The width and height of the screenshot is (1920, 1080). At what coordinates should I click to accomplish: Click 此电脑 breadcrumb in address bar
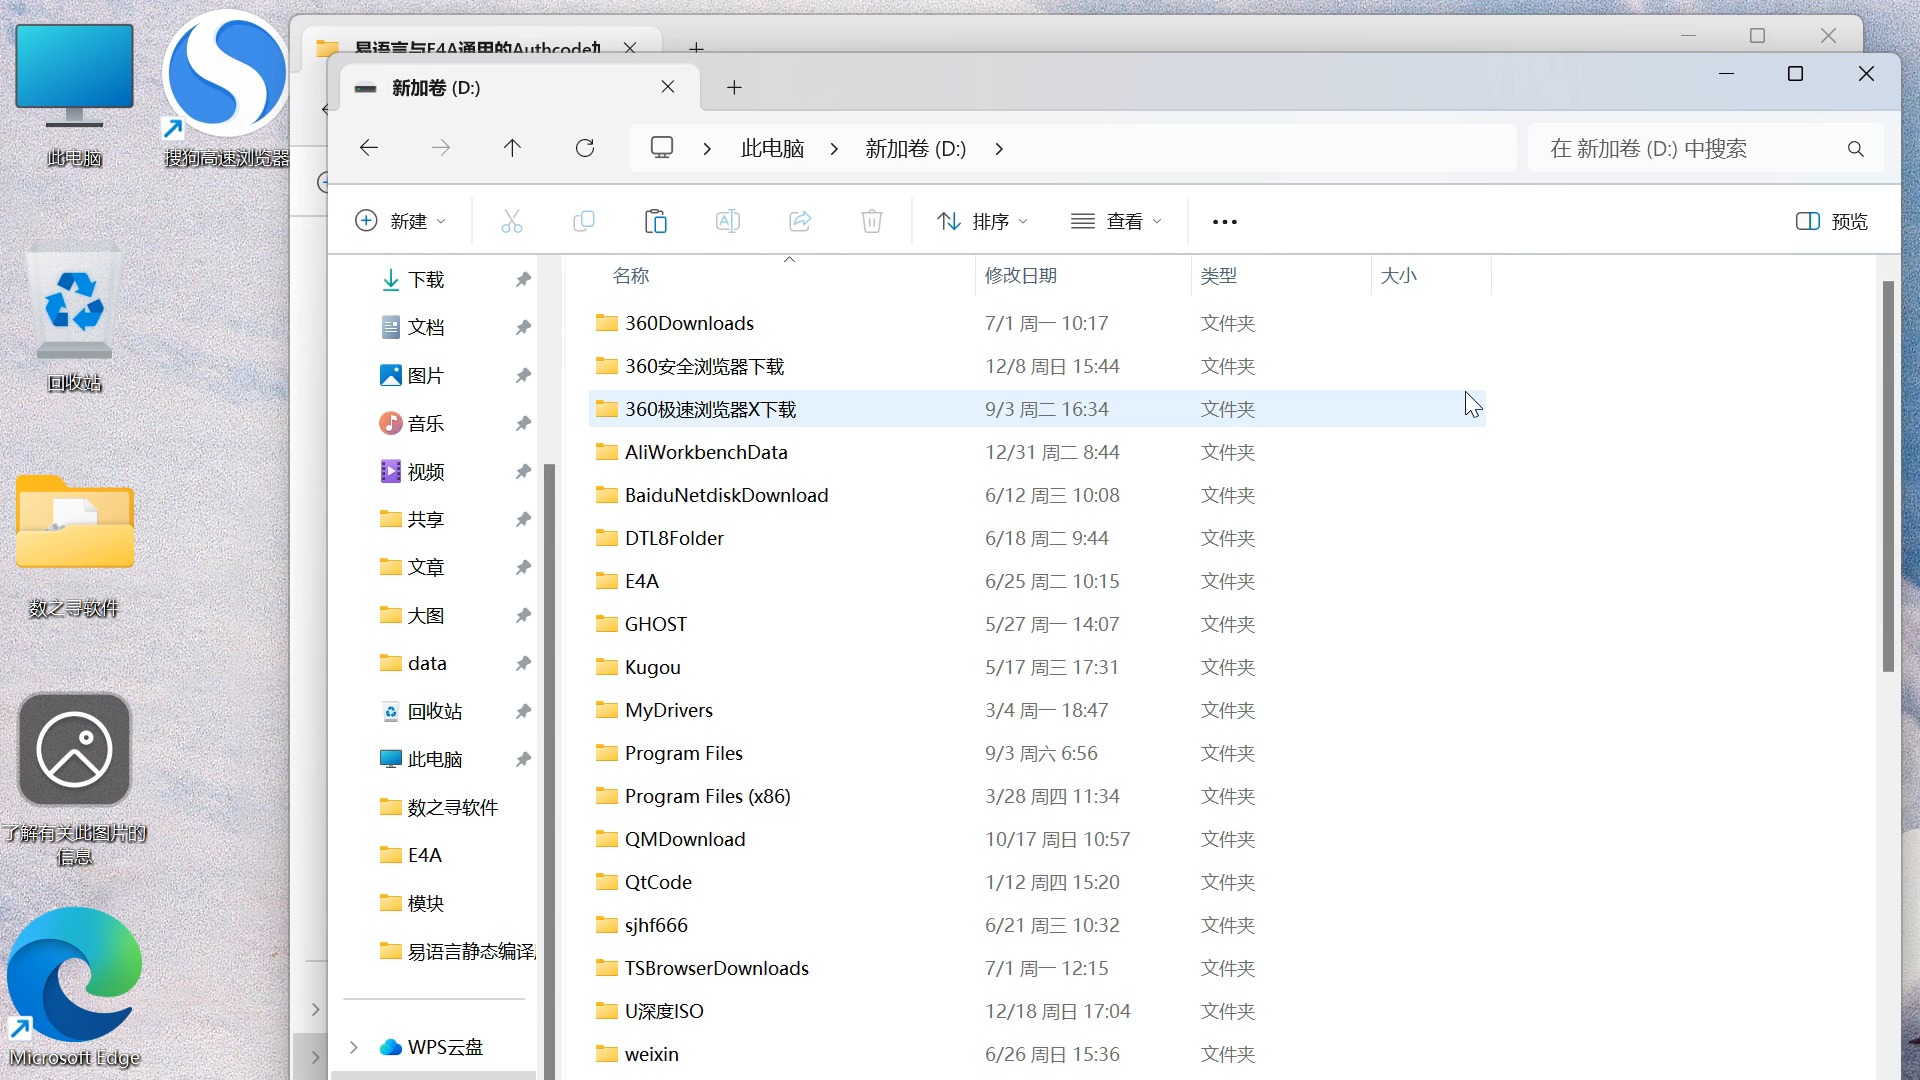772,149
